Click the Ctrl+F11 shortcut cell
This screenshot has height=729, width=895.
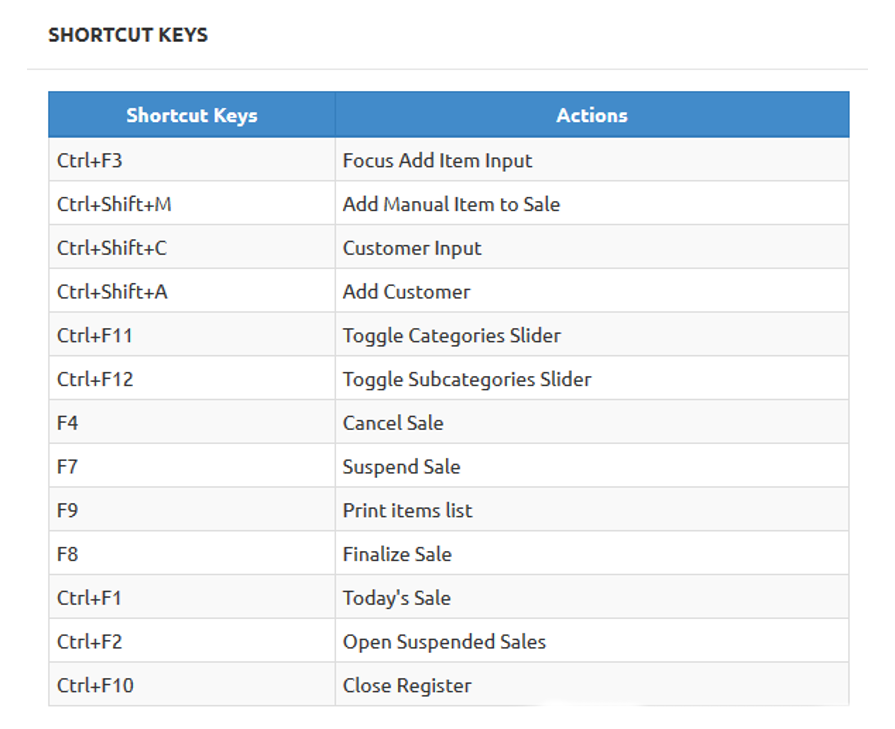pyautogui.click(x=95, y=336)
